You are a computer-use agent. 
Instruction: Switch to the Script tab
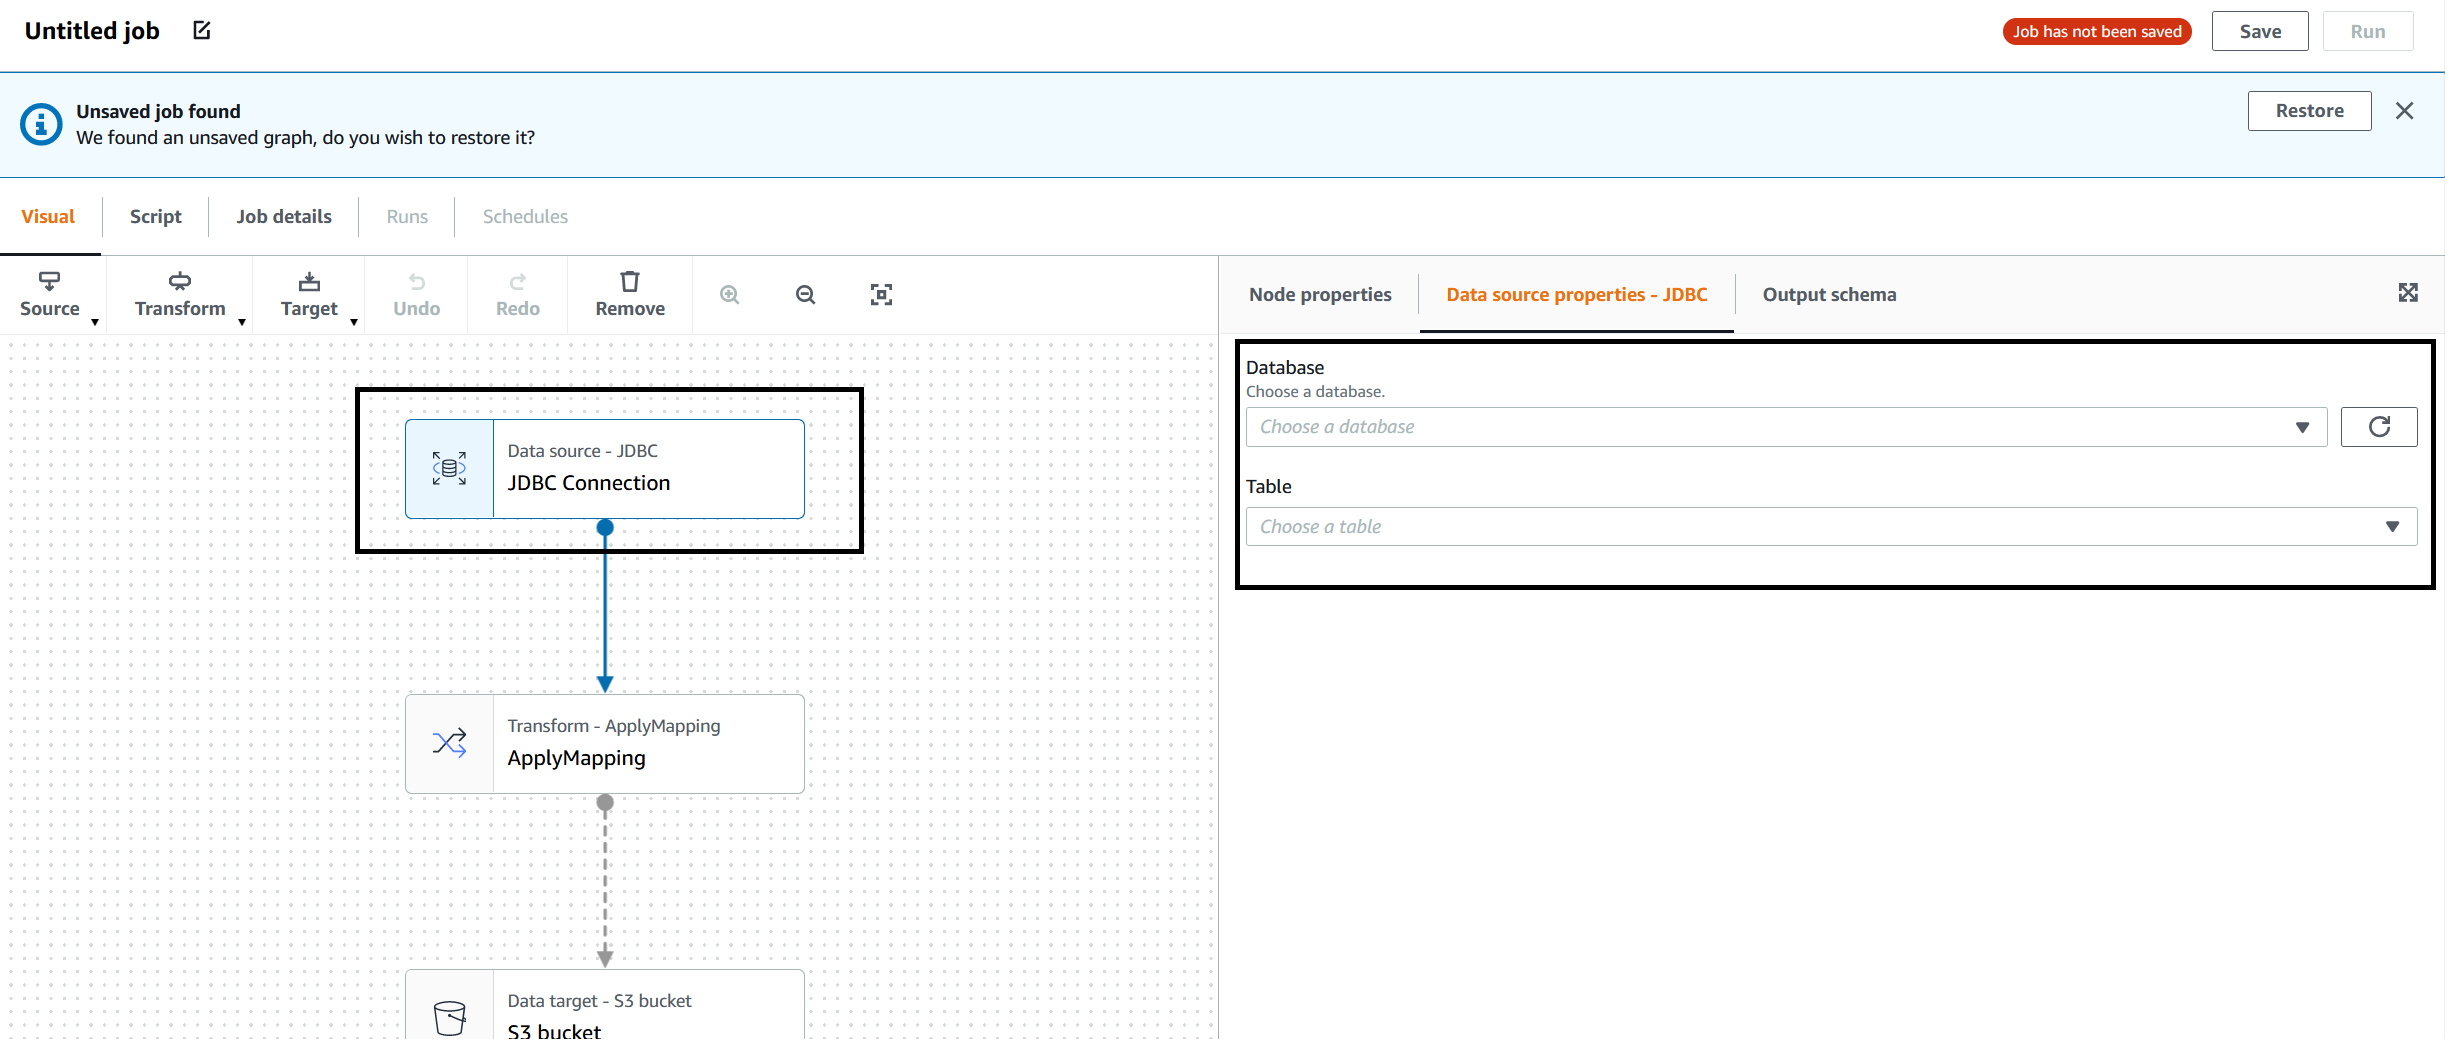tap(155, 217)
